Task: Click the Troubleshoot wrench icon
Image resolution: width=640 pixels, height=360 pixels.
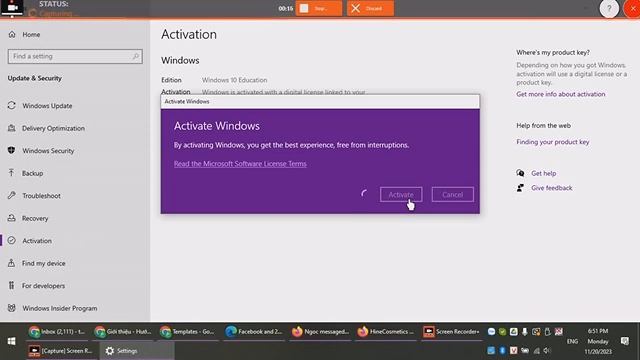Action: [11, 195]
